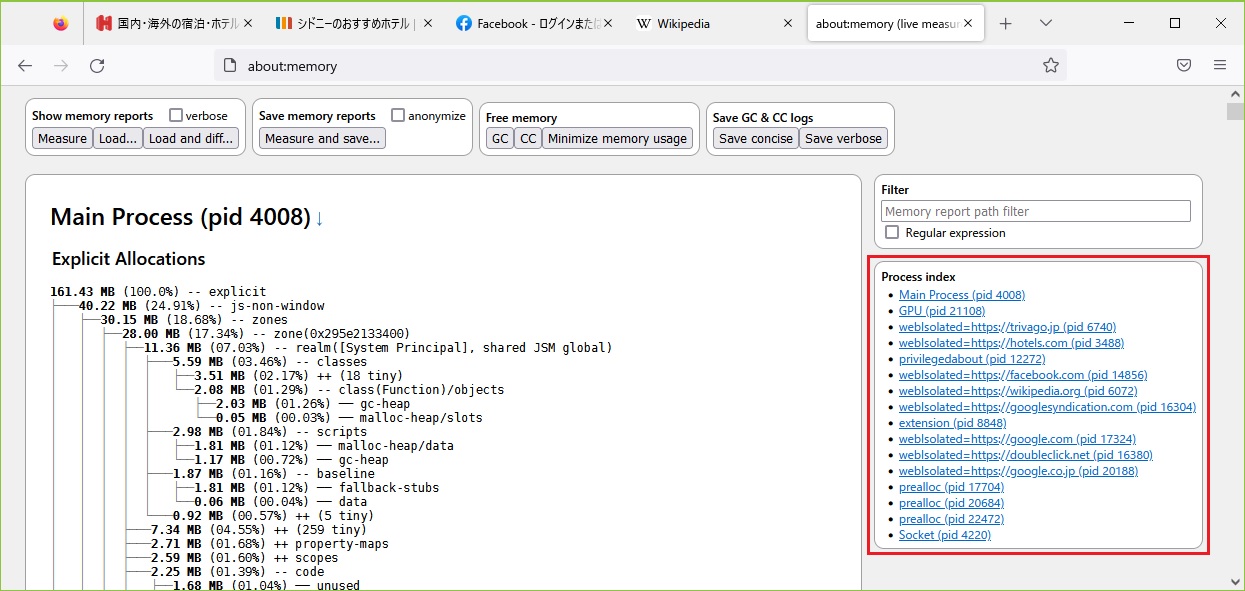This screenshot has height=591, width=1245.
Task: Open the Firefox hamburger application menu
Action: point(1219,66)
